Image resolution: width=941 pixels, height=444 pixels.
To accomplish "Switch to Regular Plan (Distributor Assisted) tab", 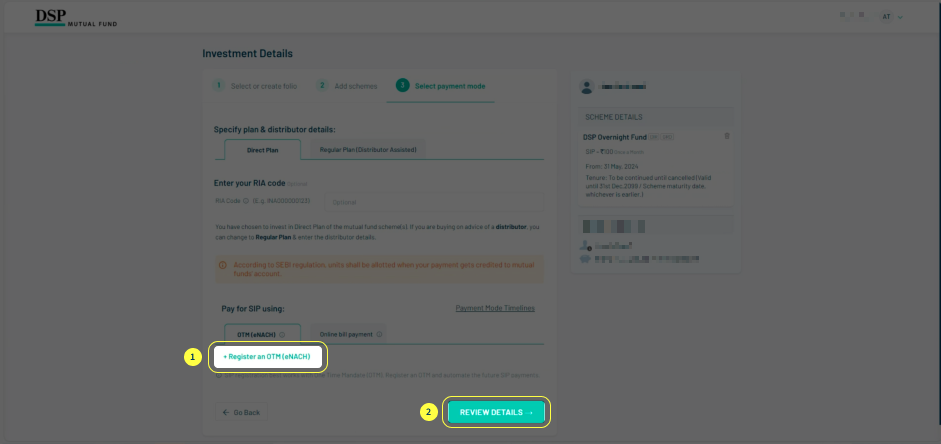I will pyautogui.click(x=367, y=149).
